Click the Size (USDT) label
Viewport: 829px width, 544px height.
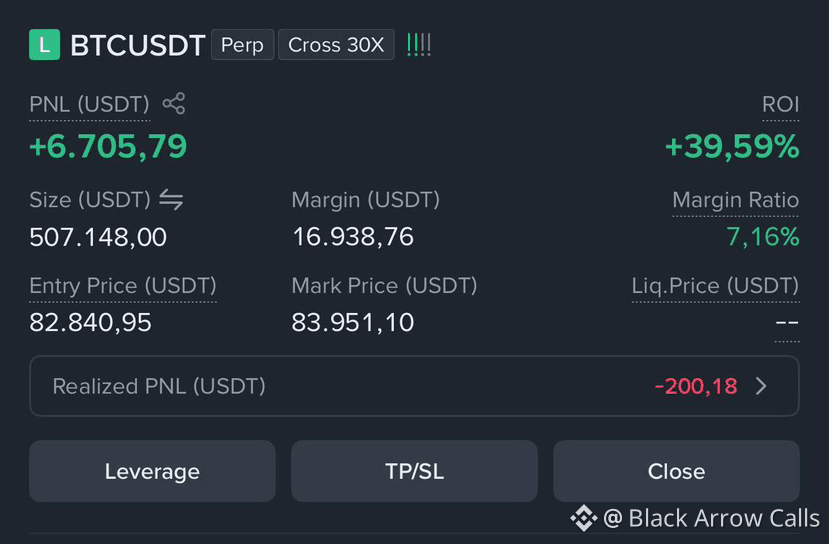click(90, 200)
